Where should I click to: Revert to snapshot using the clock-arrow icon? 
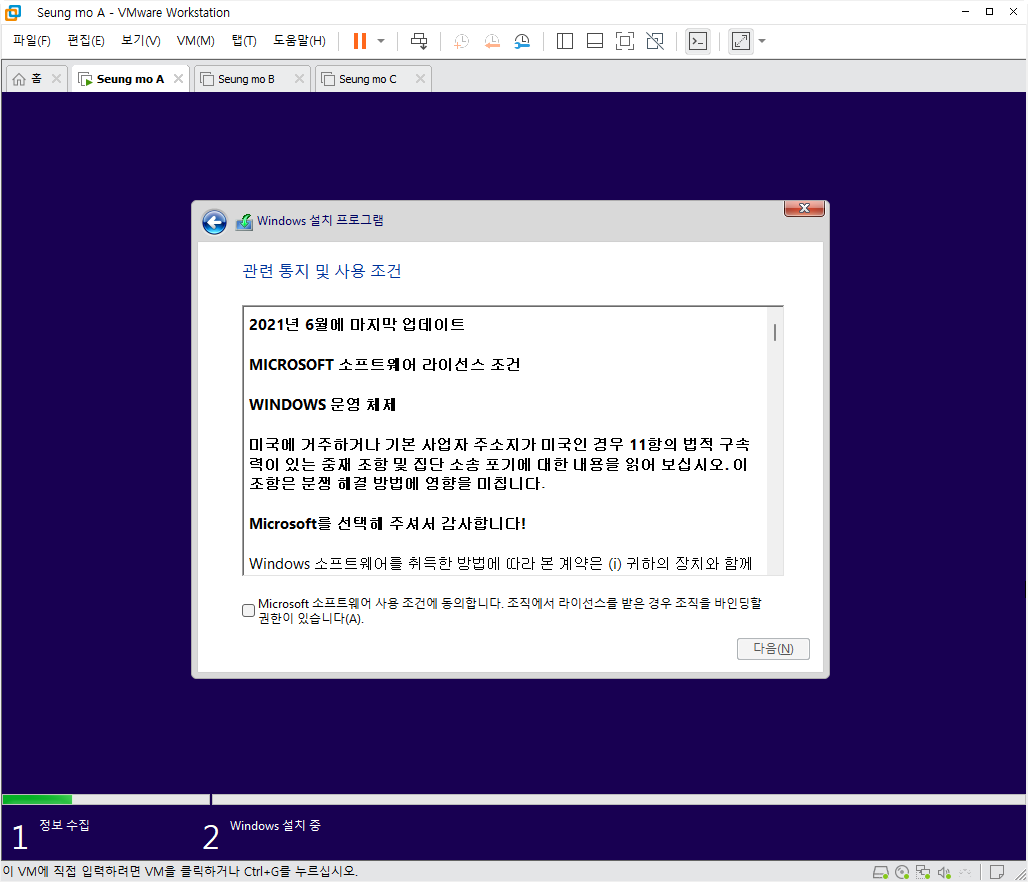coord(492,41)
